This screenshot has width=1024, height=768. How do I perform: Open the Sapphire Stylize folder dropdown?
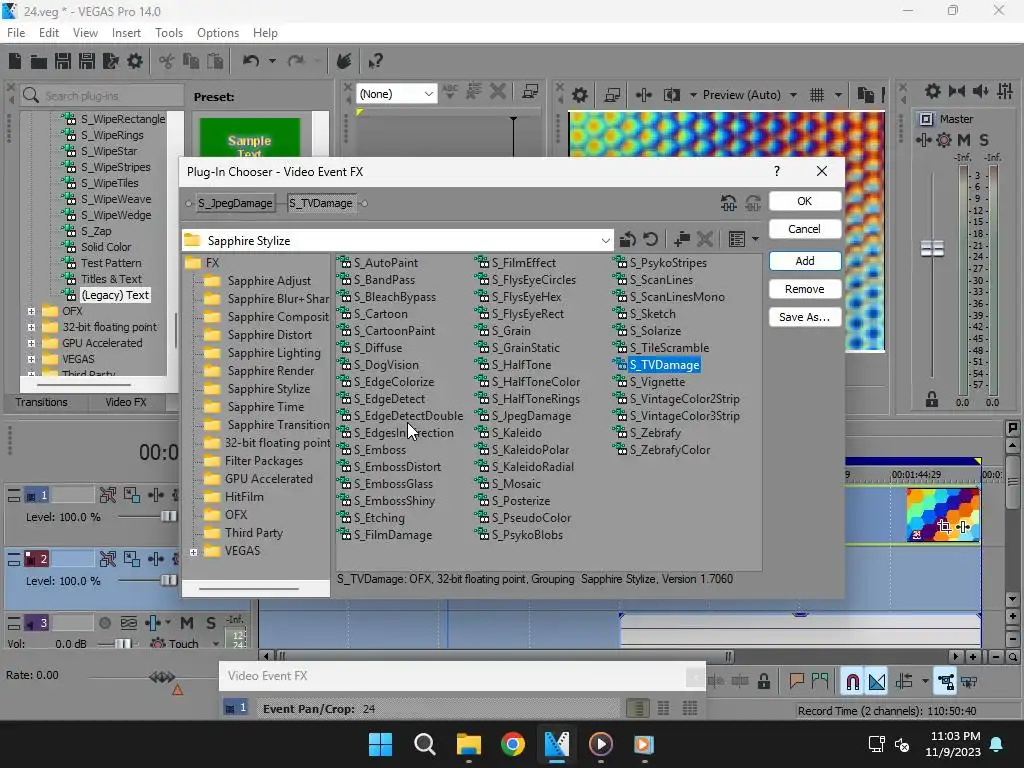click(605, 240)
